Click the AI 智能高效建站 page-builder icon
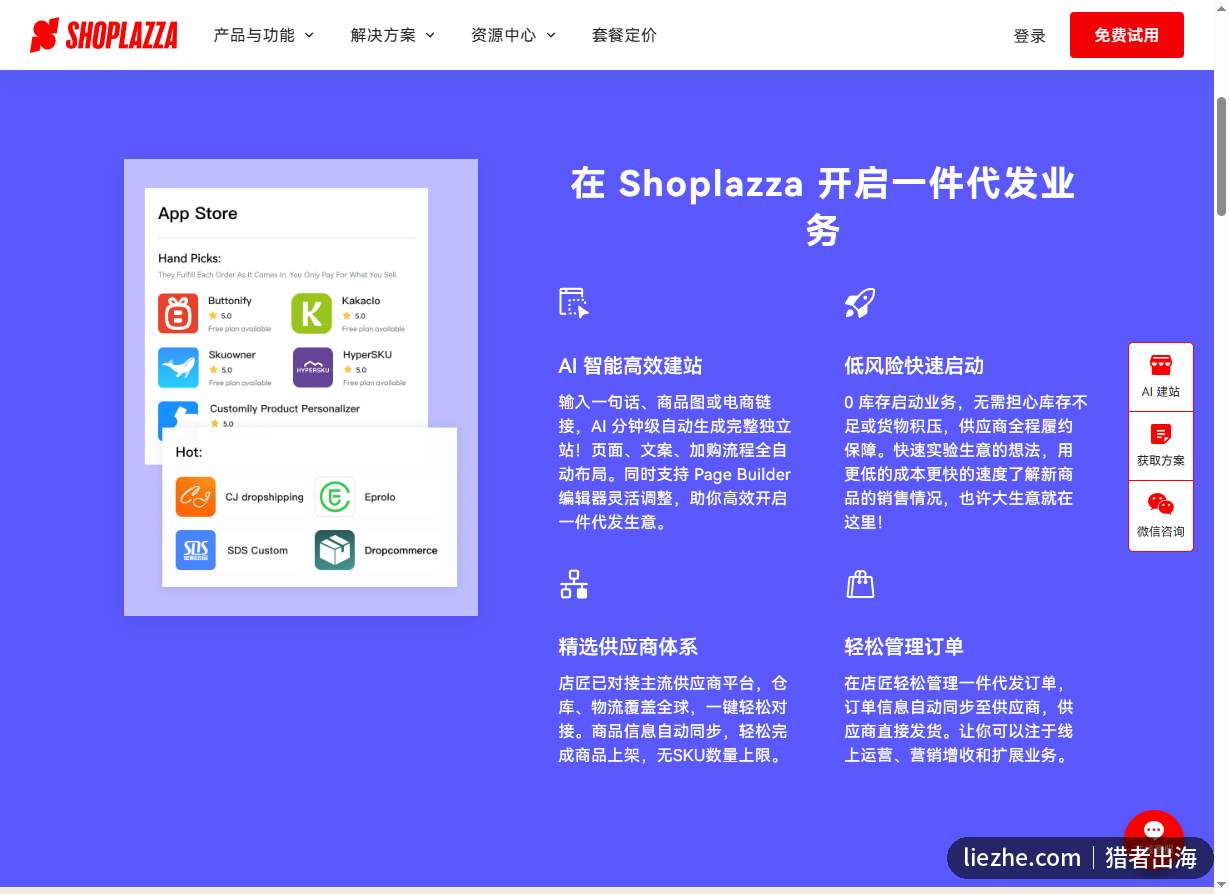The width and height of the screenshot is (1229, 894). (574, 303)
